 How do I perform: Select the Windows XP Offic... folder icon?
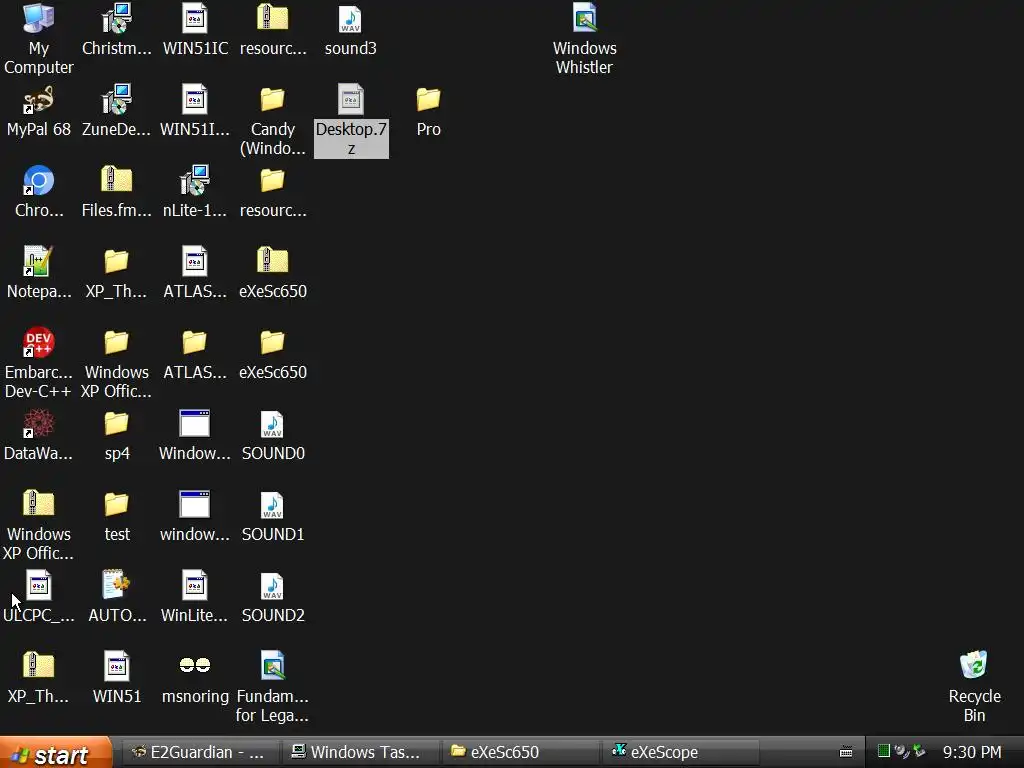[x=117, y=343]
